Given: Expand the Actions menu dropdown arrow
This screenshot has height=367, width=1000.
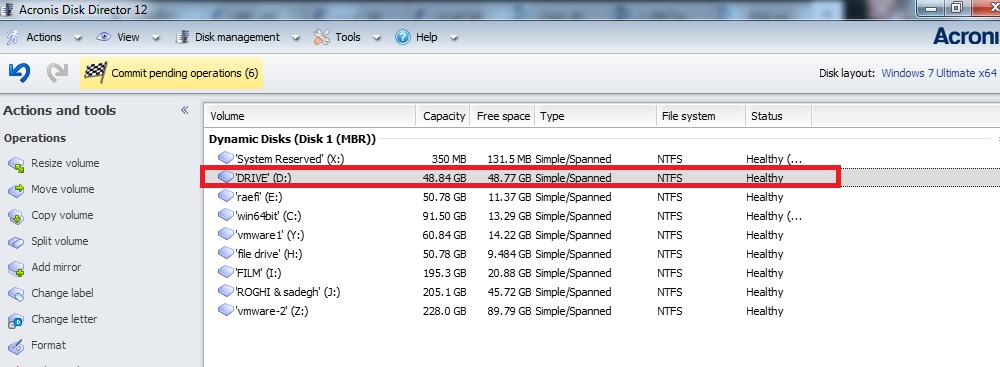Looking at the screenshot, I should point(78,38).
